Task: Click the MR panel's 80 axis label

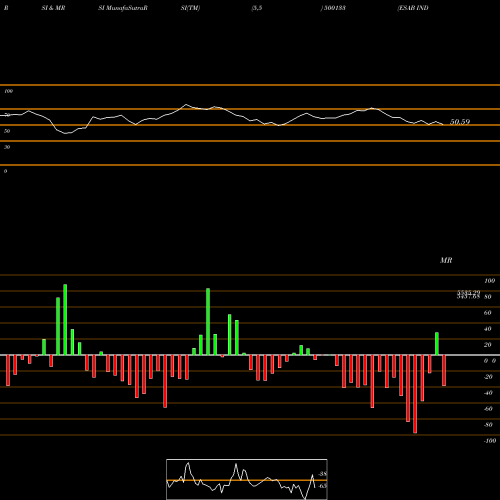Action: (x=487, y=297)
